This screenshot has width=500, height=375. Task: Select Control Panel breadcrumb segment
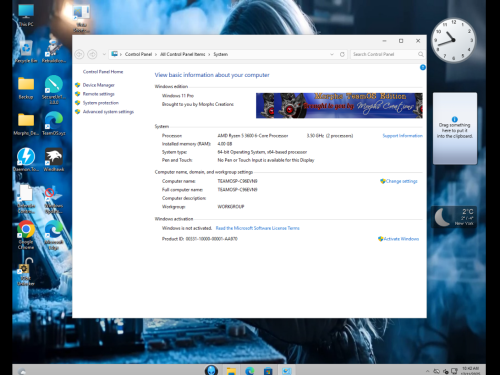[x=138, y=54]
